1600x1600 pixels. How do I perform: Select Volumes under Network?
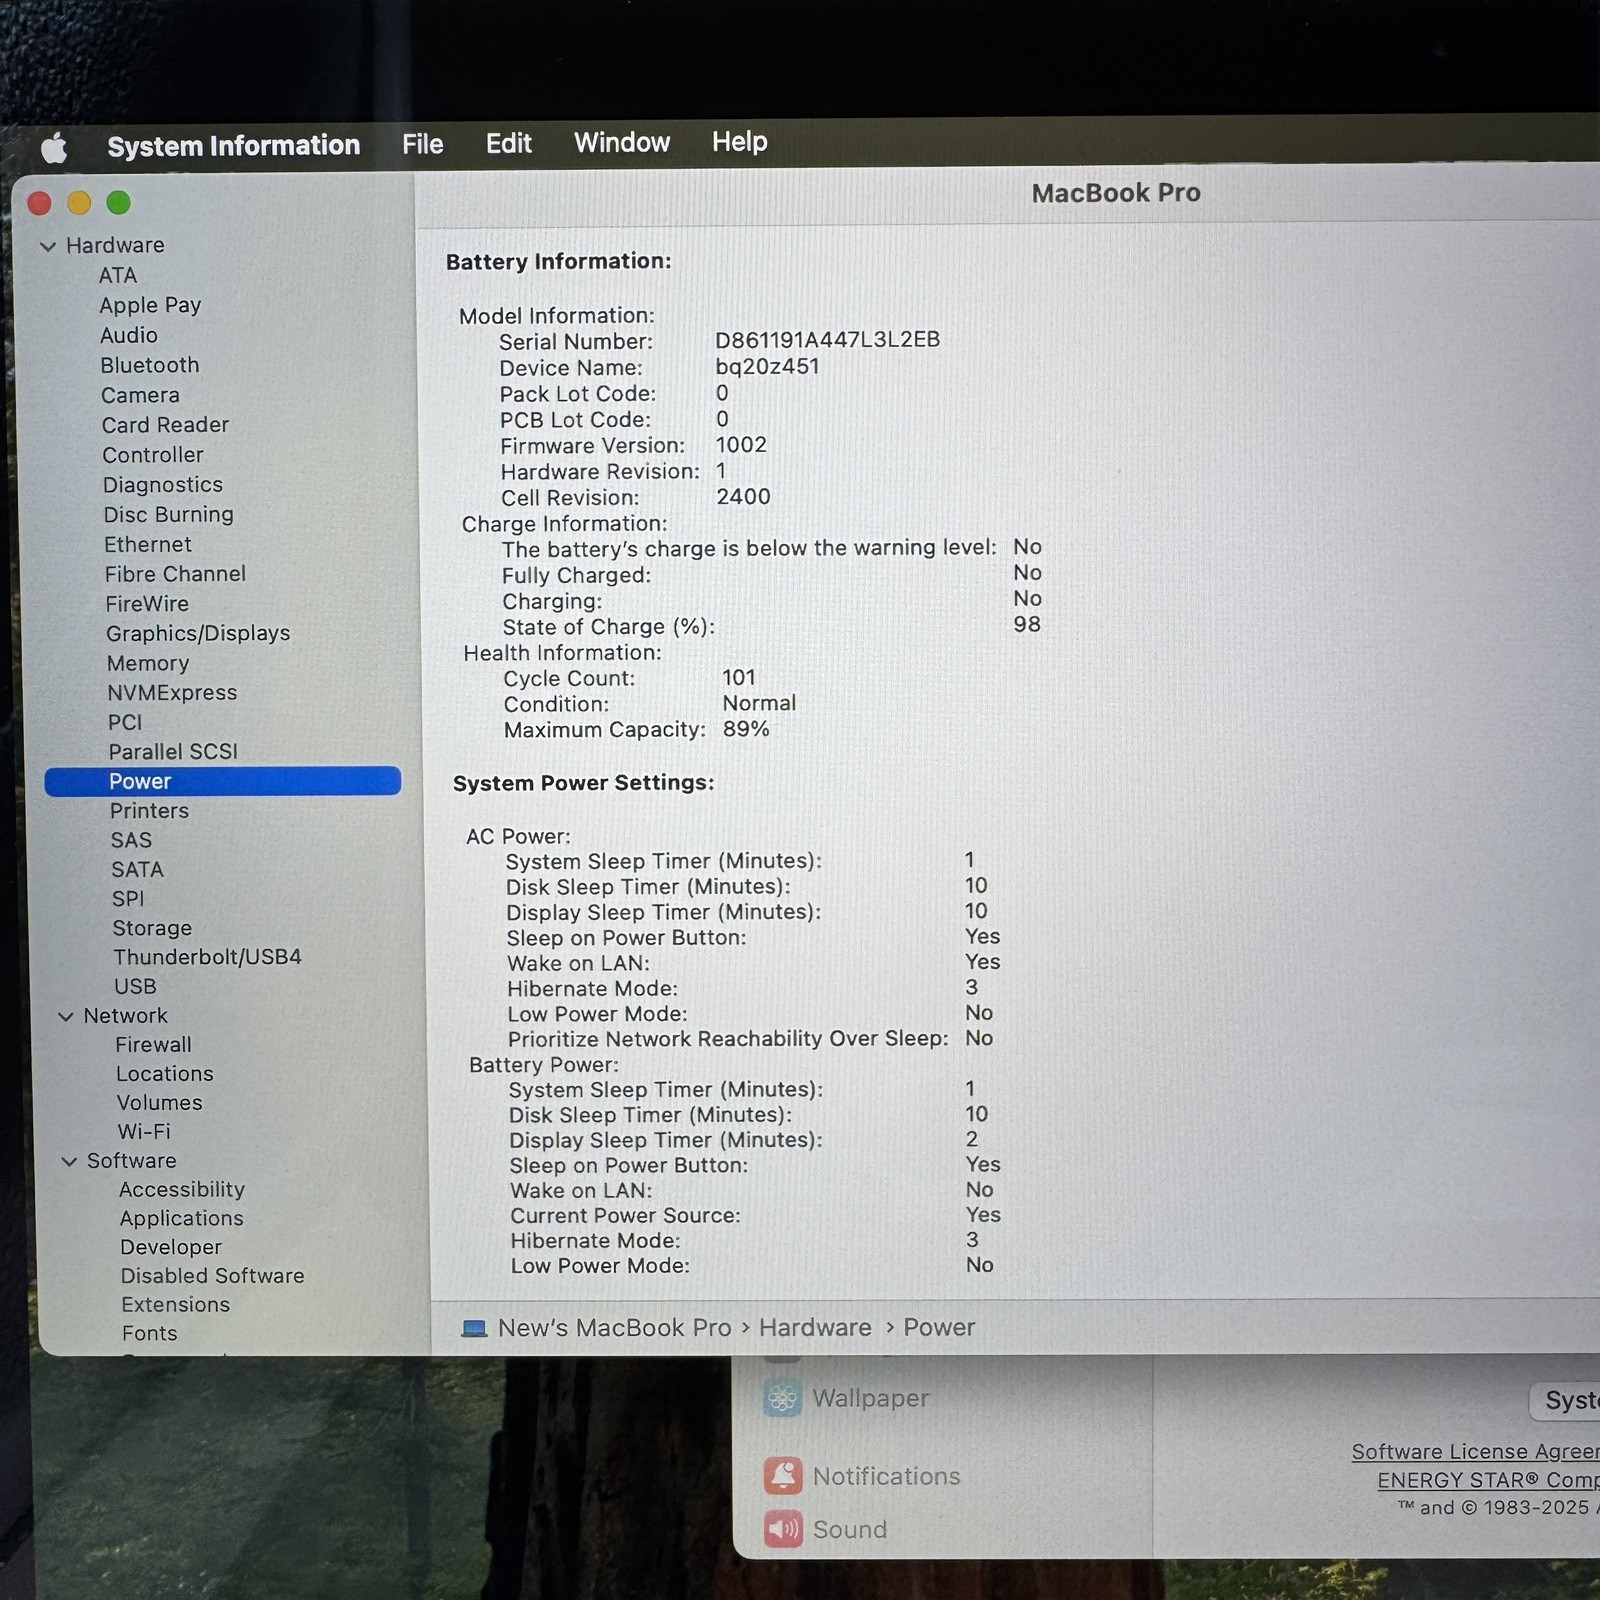(159, 1103)
